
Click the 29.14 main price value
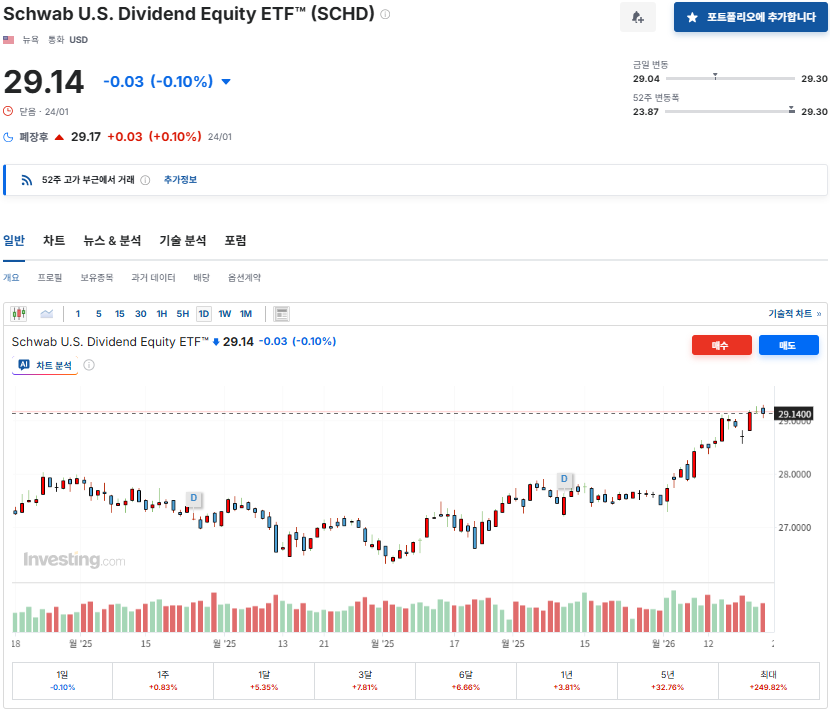click(44, 82)
